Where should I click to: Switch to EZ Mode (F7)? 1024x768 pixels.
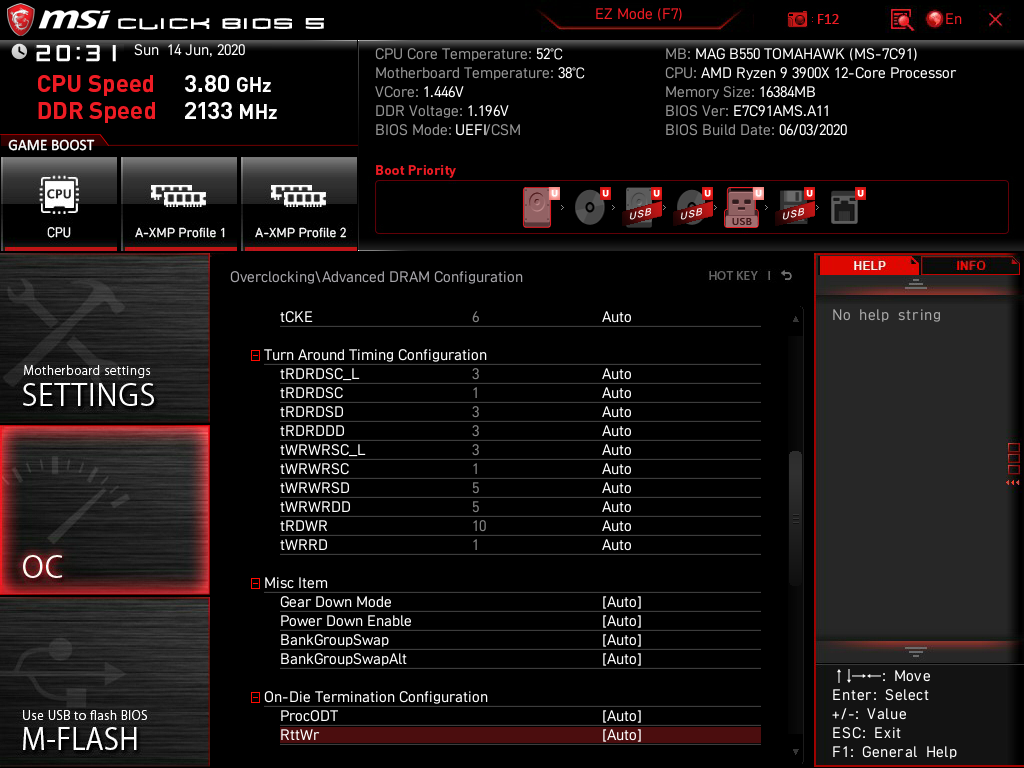638,14
